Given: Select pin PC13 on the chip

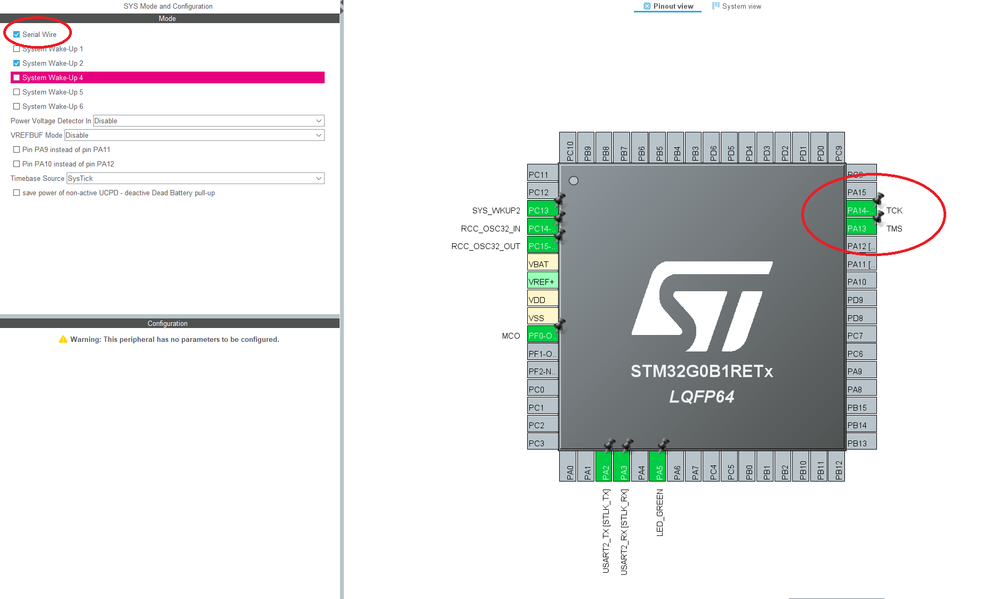Looking at the screenshot, I should click(543, 210).
